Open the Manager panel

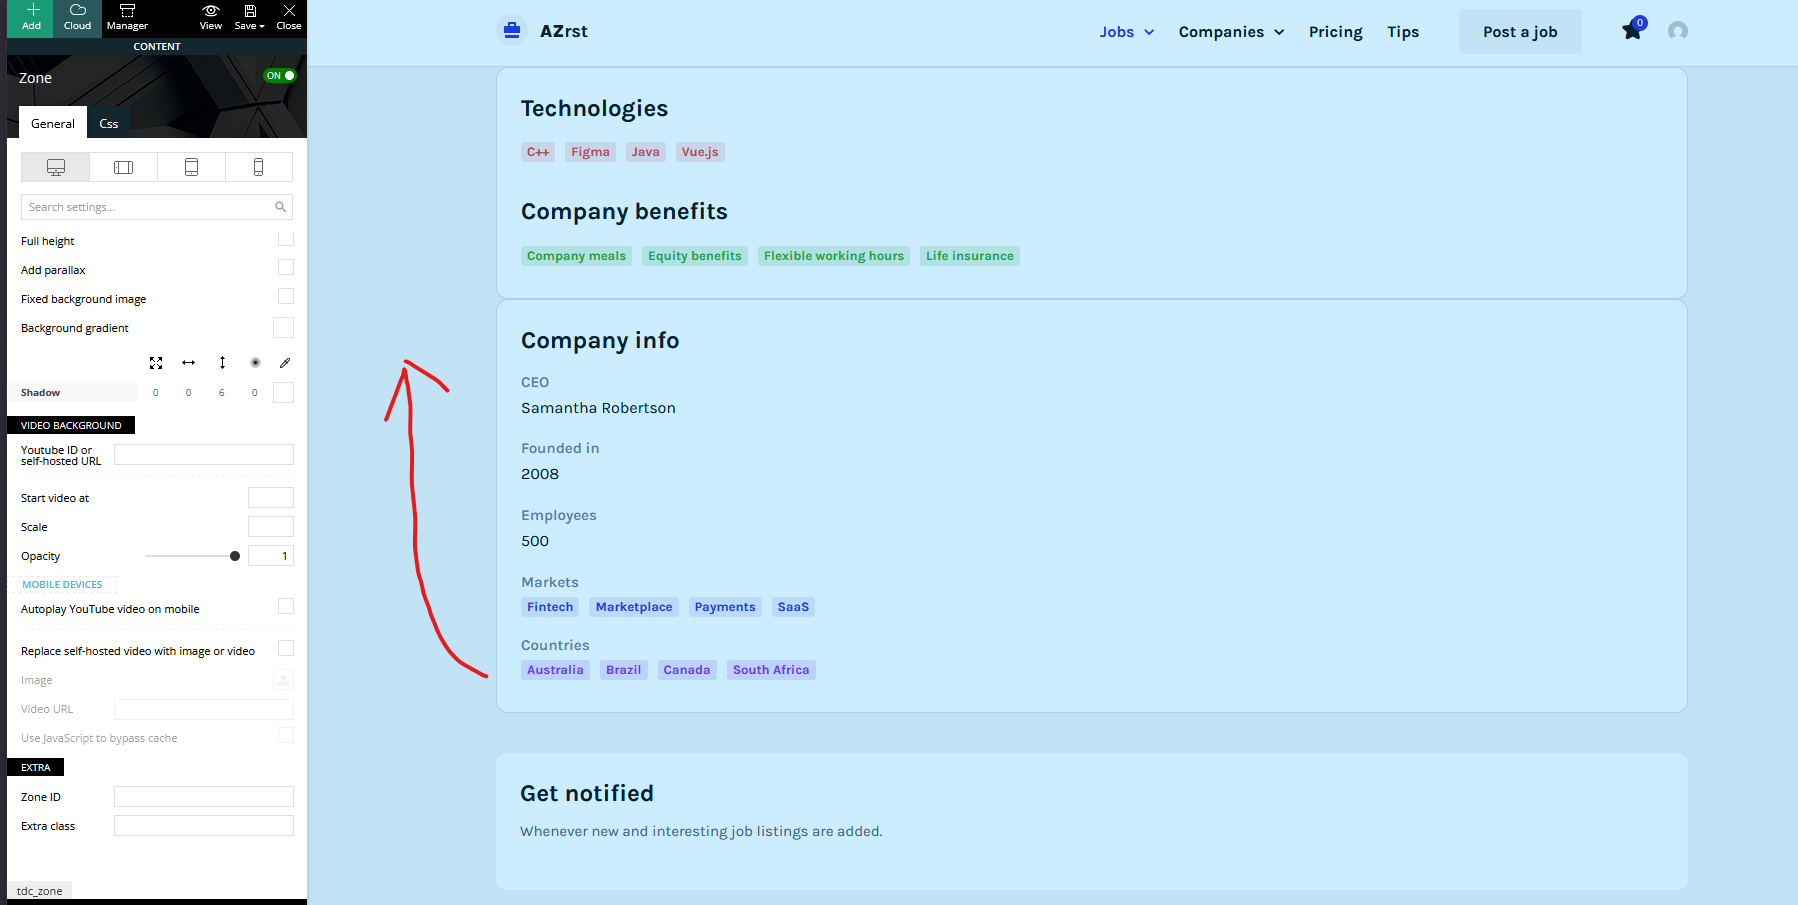(x=127, y=18)
